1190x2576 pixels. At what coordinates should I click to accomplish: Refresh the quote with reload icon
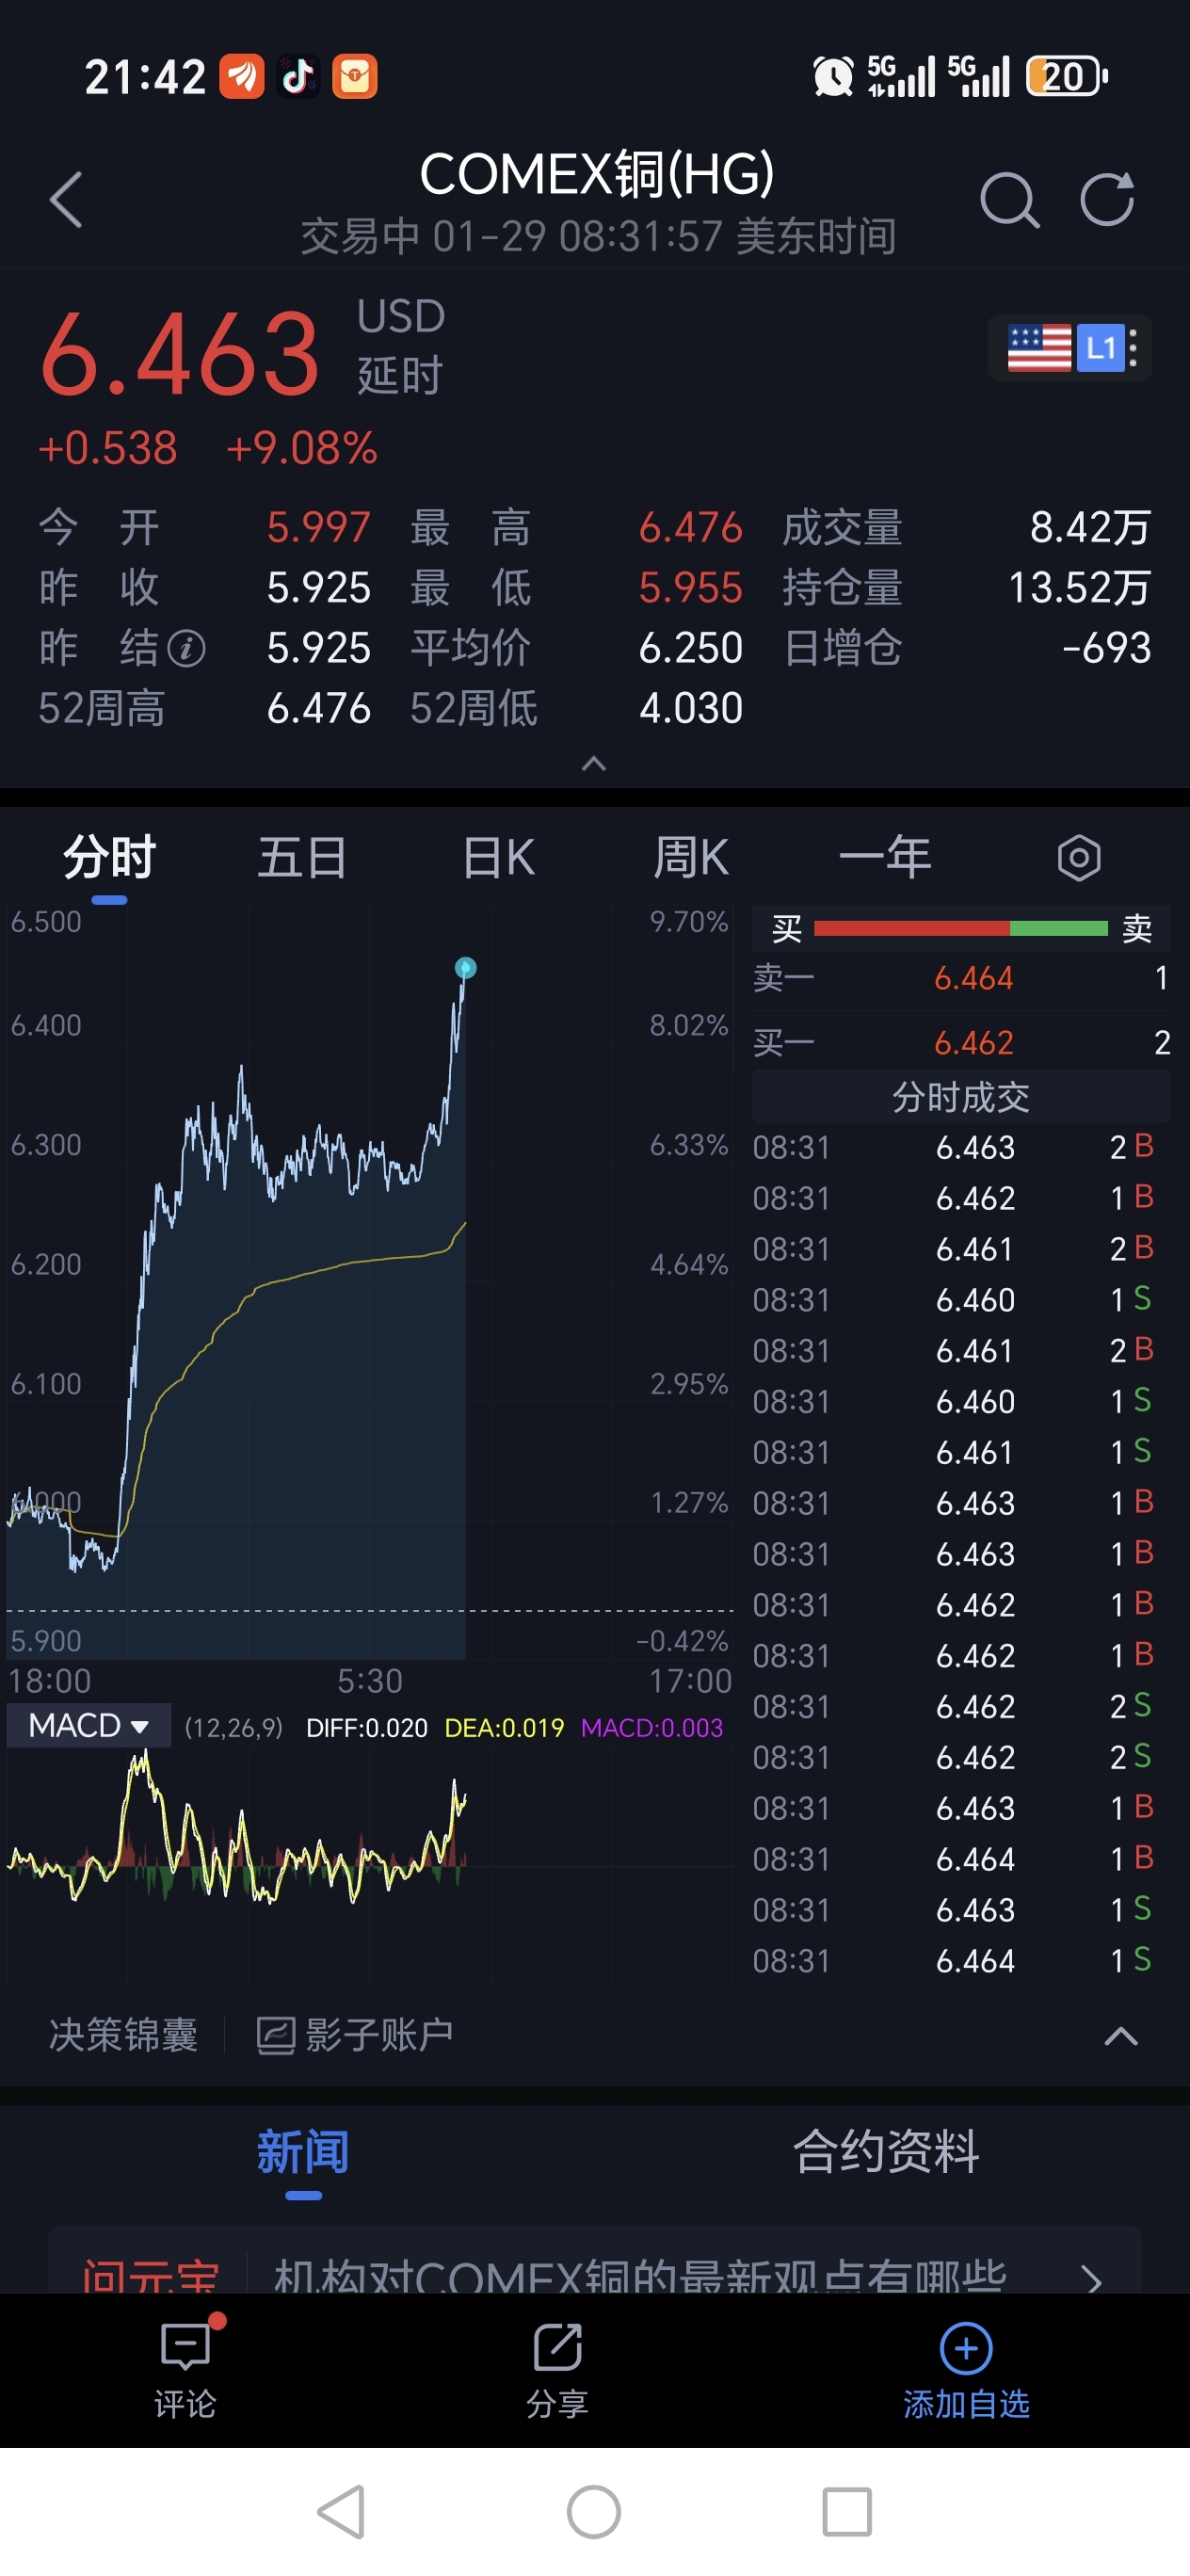pos(1108,199)
